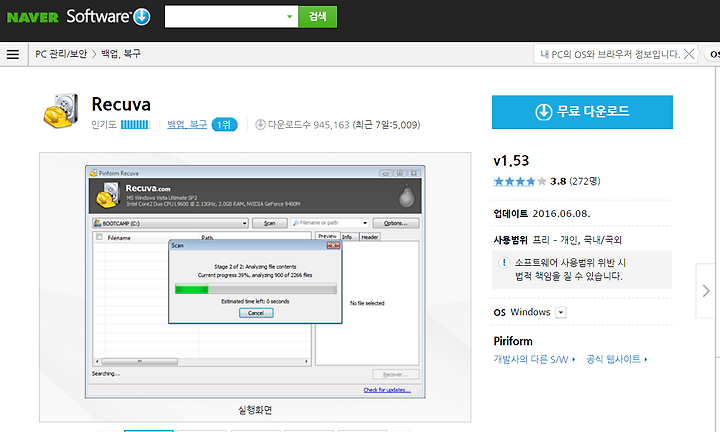
Task: Click Cancel in the Scan dialog
Action: [x=256, y=313]
